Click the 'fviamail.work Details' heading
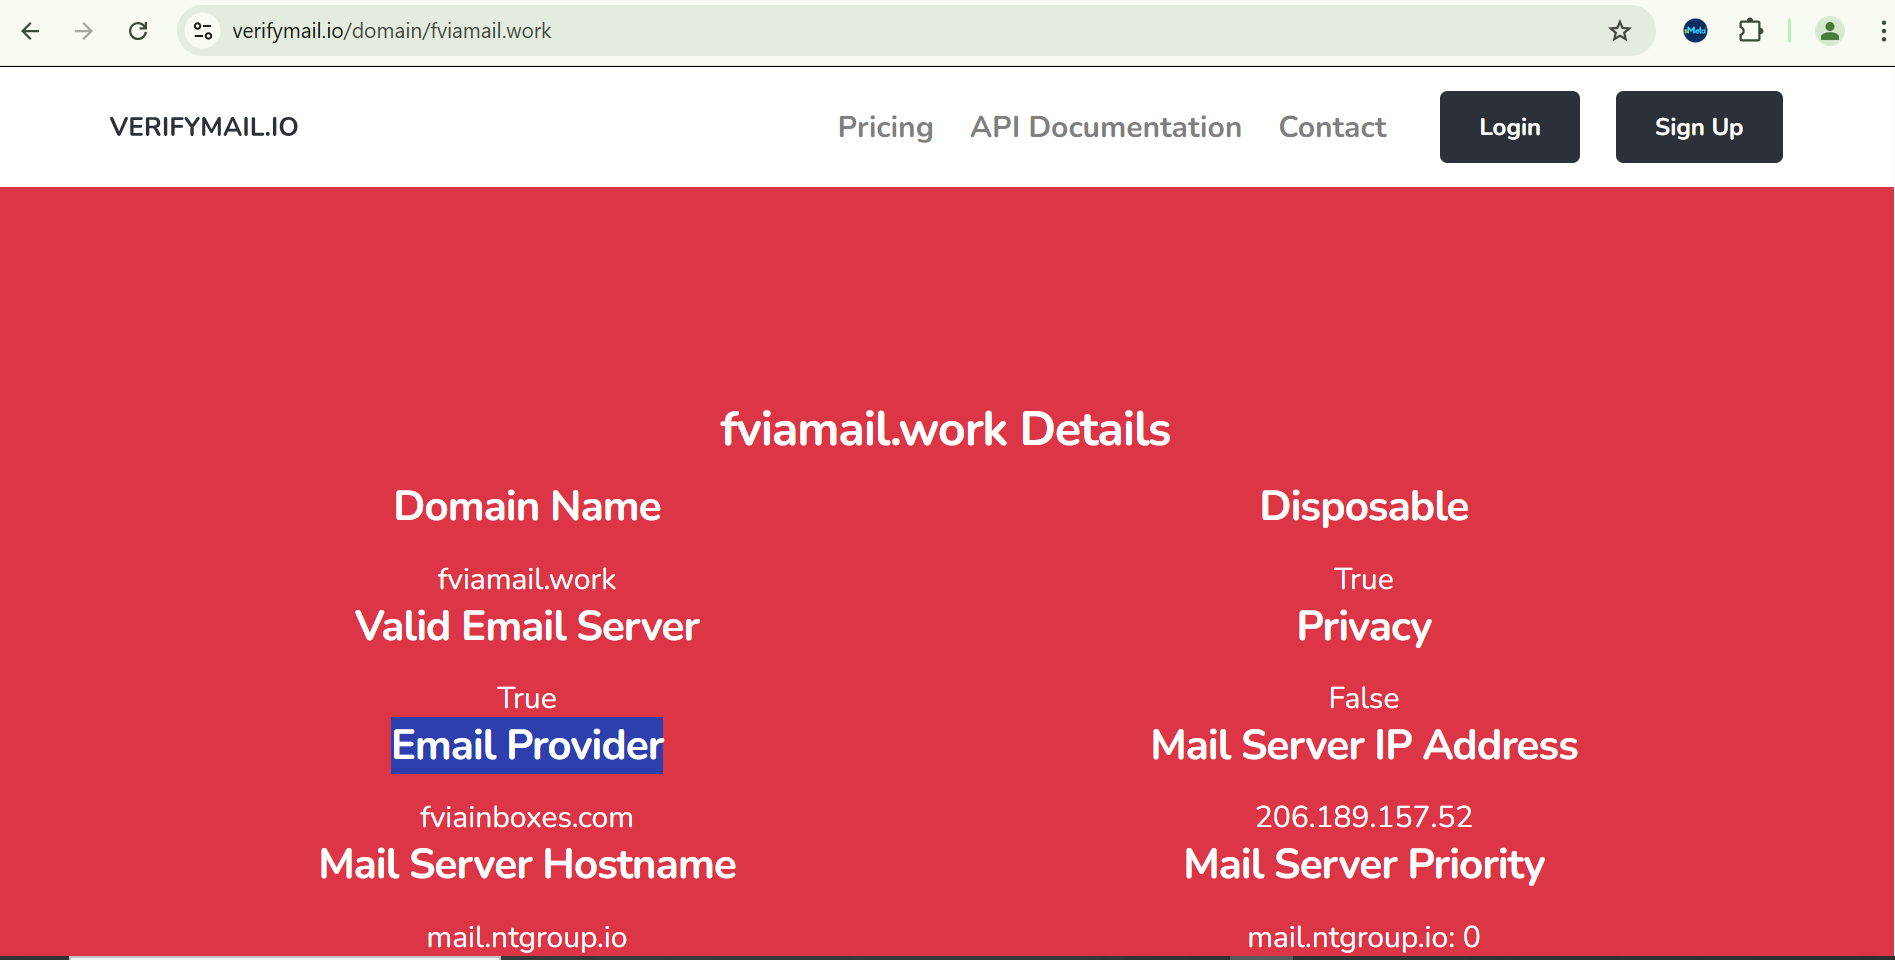Screen dimensions: 1895x960 945,430
